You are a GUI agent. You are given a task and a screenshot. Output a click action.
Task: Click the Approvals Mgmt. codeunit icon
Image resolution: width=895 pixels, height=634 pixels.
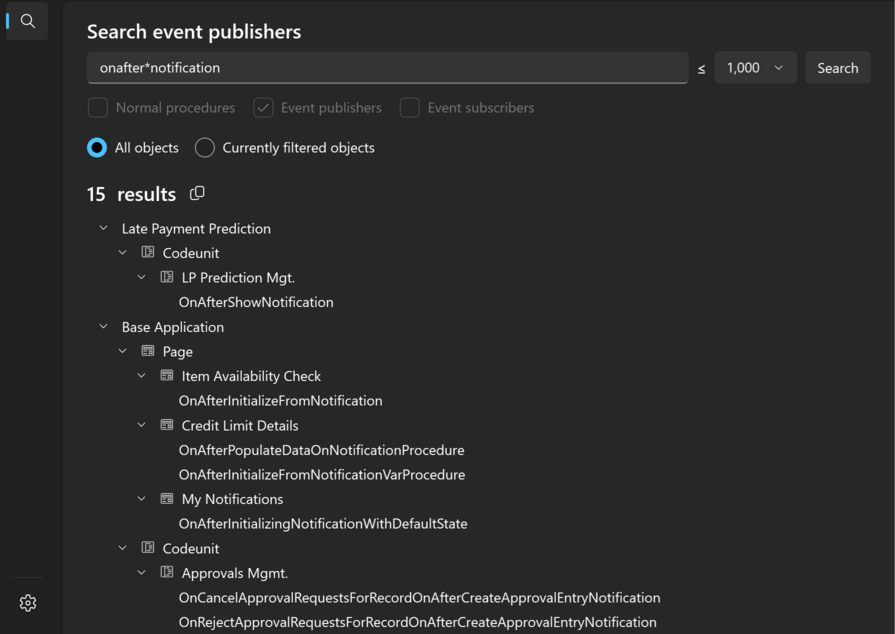pyautogui.click(x=167, y=572)
